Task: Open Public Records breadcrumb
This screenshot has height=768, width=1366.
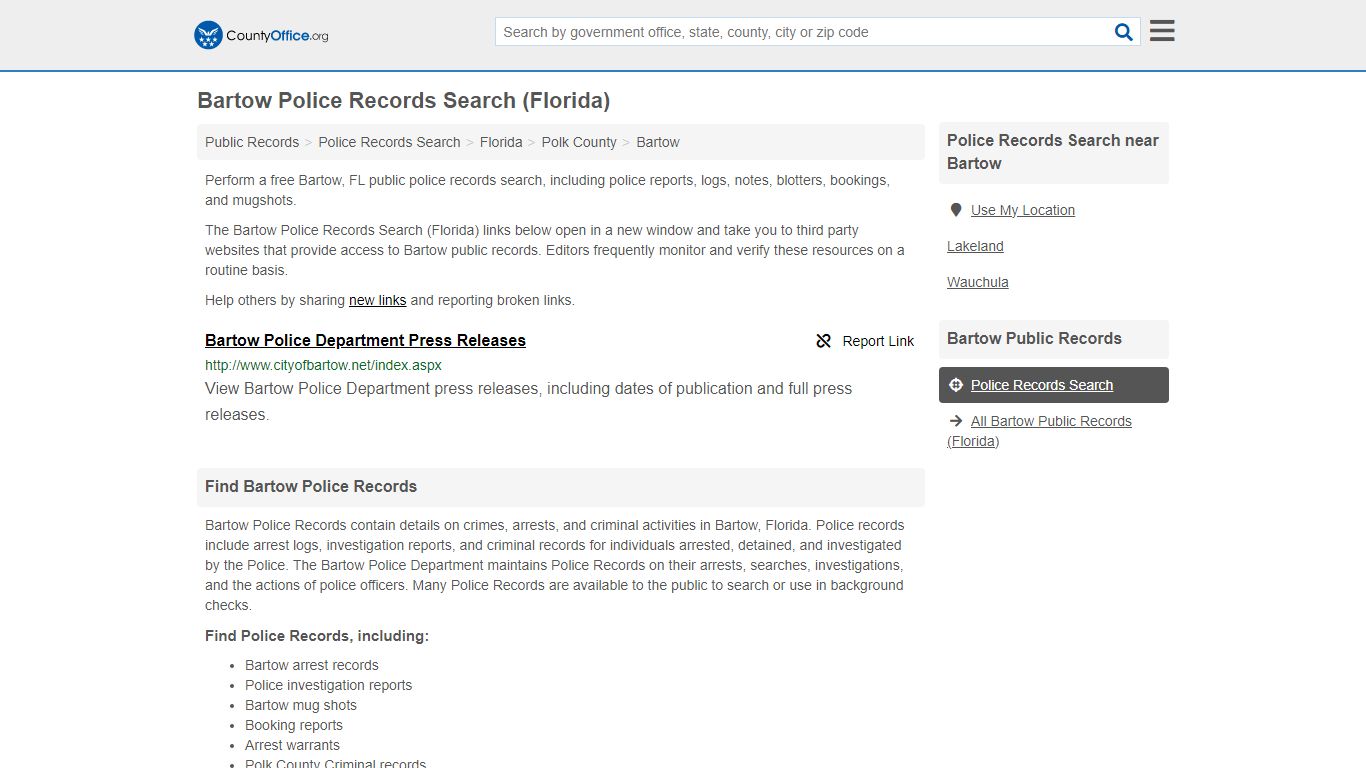Action: coord(252,142)
